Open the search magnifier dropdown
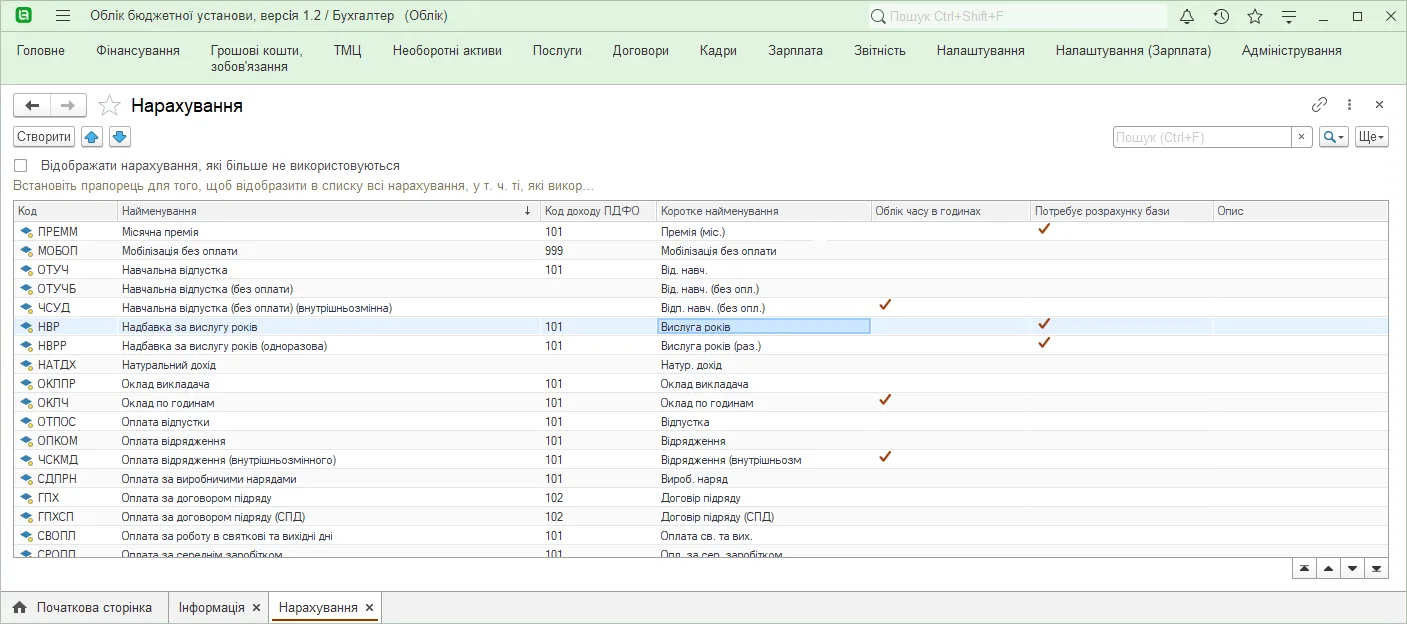The width and height of the screenshot is (1407, 624). [1334, 137]
